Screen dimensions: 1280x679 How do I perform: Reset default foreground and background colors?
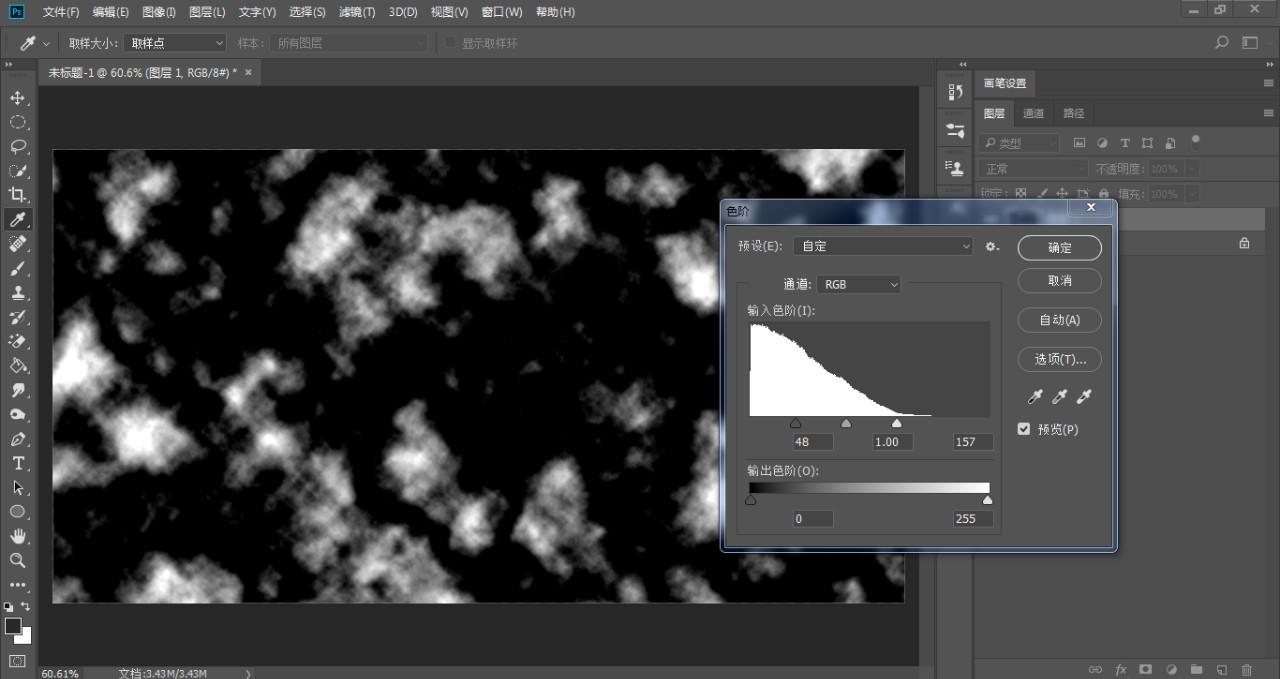coord(9,607)
